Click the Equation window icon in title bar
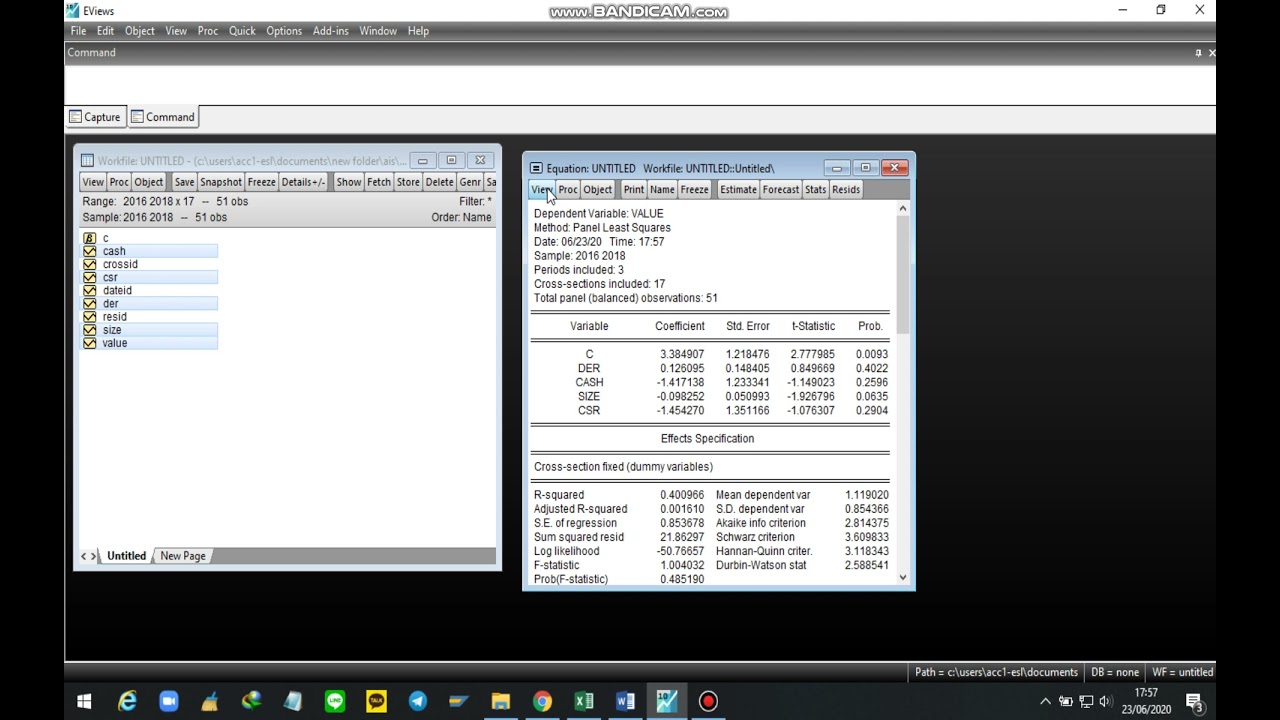1280x720 pixels. point(536,168)
